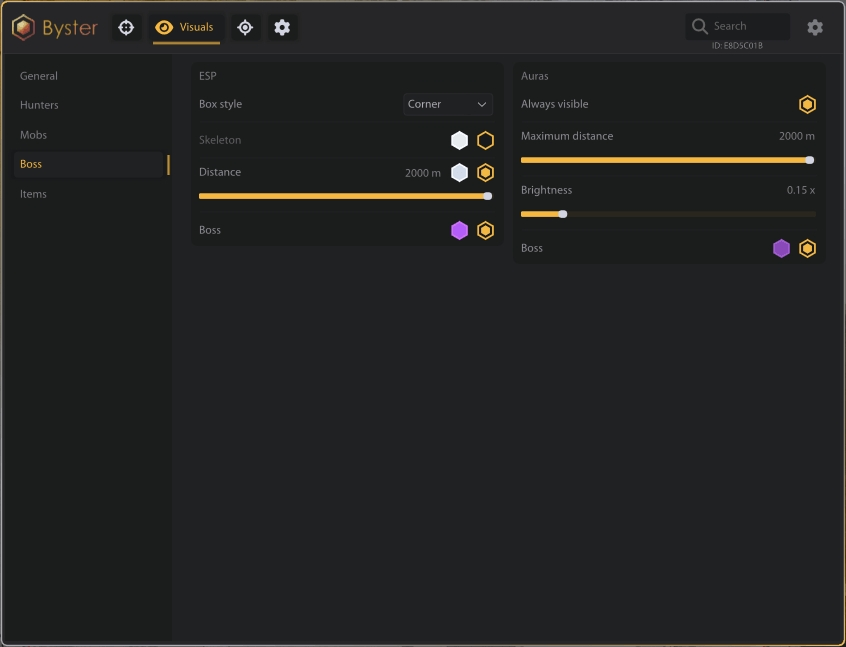846x647 pixels.
Task: Adjust the ESP Distance slider
Action: click(x=345, y=196)
